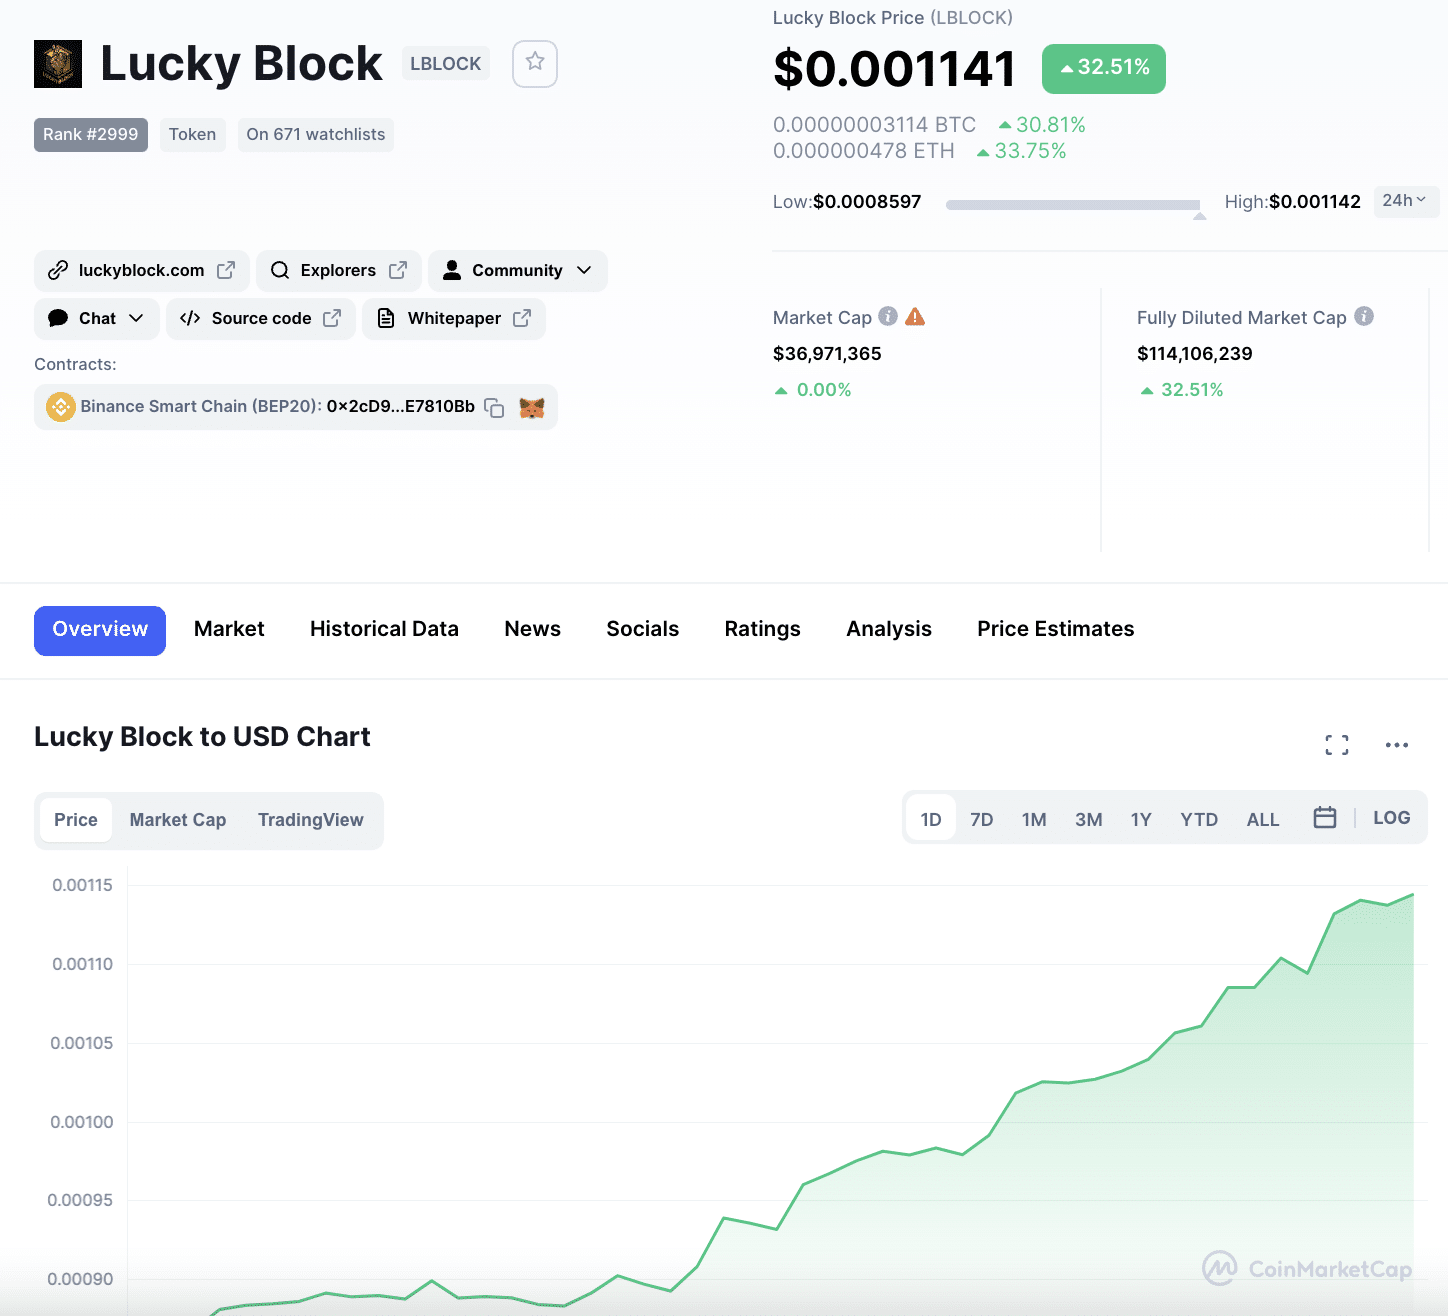Switch chart to Market Cap view
Image resolution: width=1448 pixels, height=1316 pixels.
pyautogui.click(x=178, y=820)
